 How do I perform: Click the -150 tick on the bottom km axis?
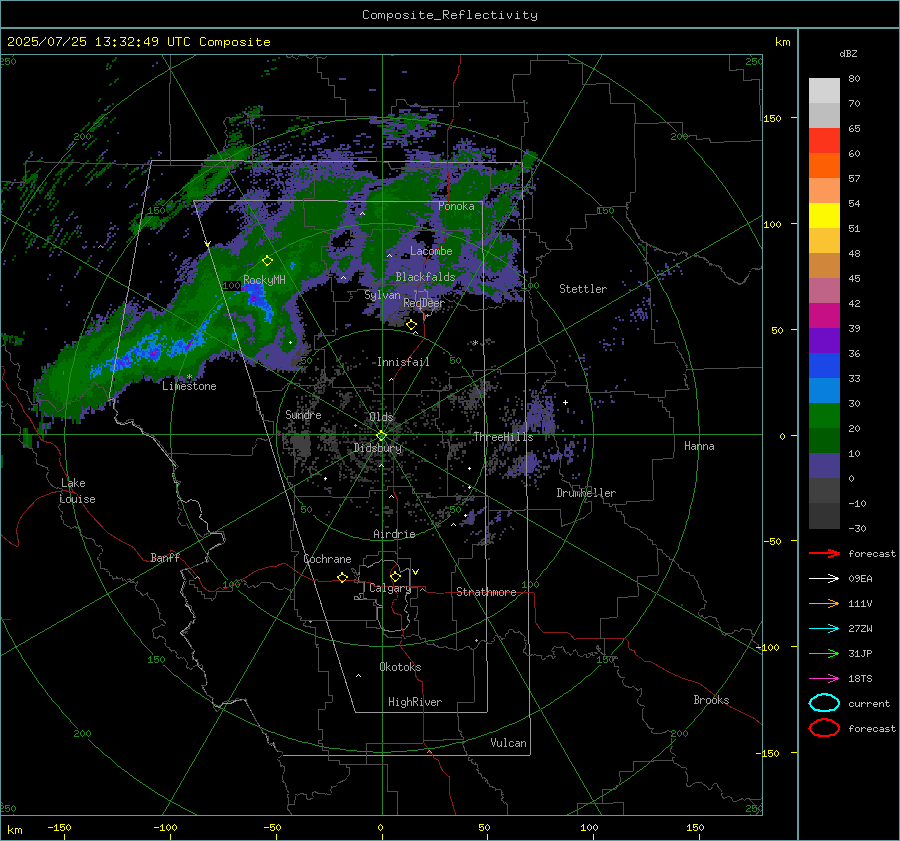coord(59,827)
